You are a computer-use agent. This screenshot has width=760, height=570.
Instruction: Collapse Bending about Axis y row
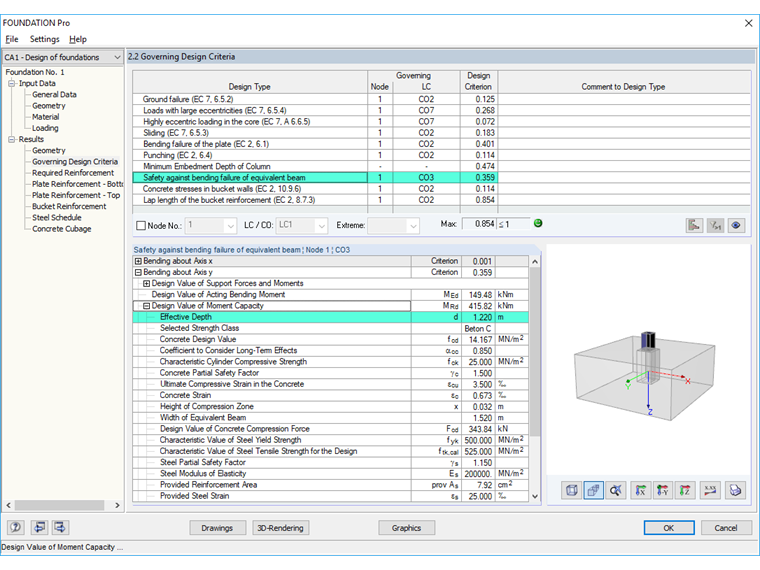pyautogui.click(x=138, y=272)
